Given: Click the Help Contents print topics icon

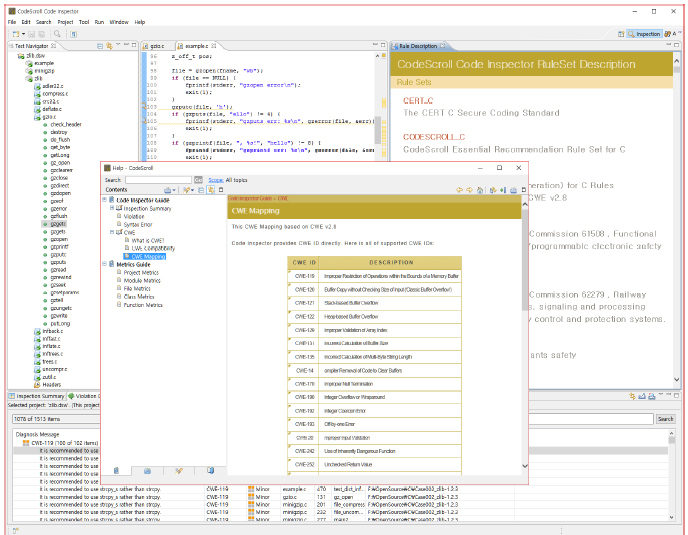Looking at the screenshot, I should tap(167, 190).
